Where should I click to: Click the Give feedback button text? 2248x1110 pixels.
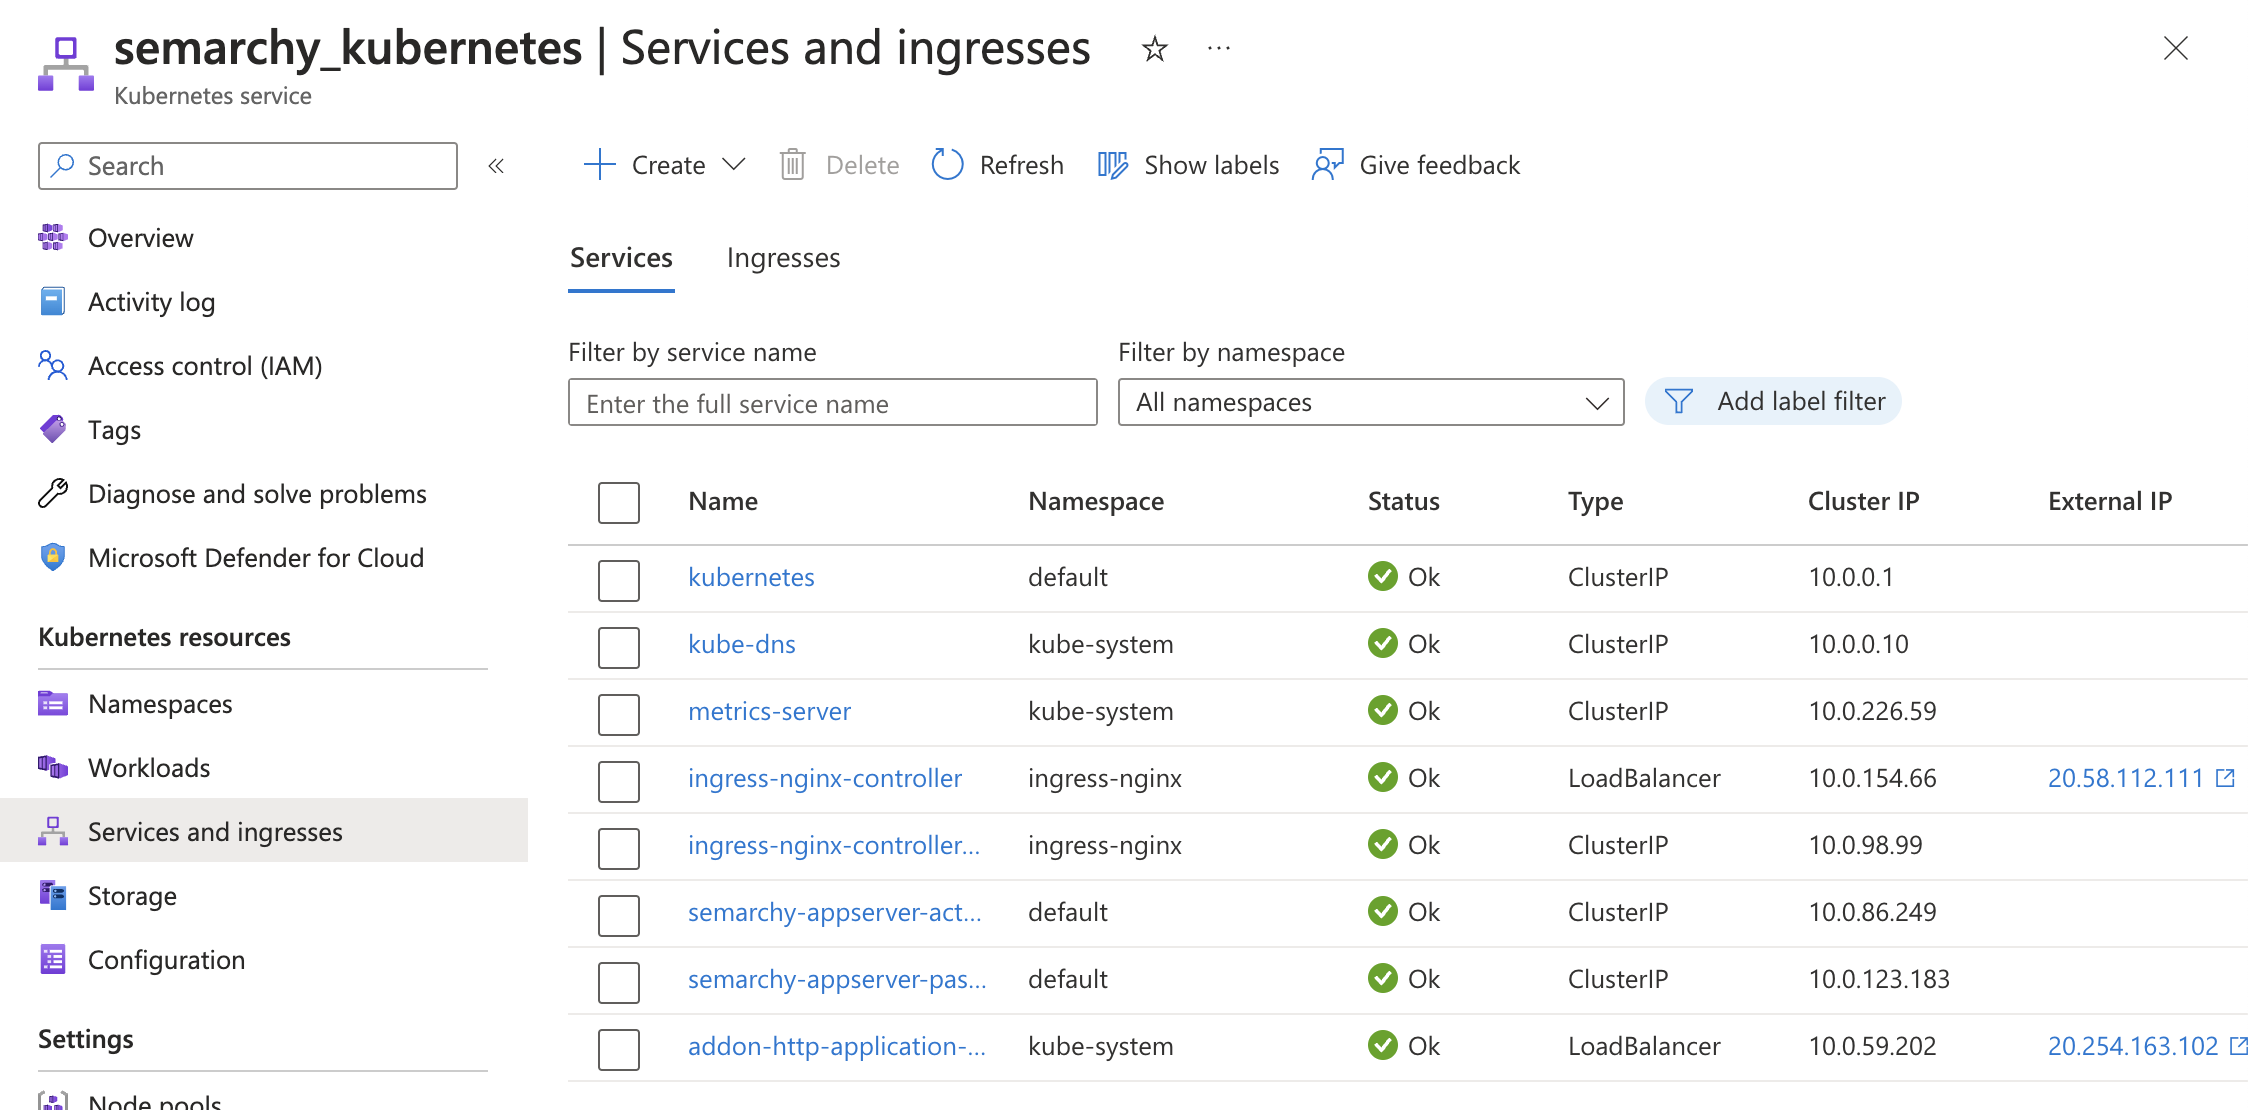tap(1439, 165)
